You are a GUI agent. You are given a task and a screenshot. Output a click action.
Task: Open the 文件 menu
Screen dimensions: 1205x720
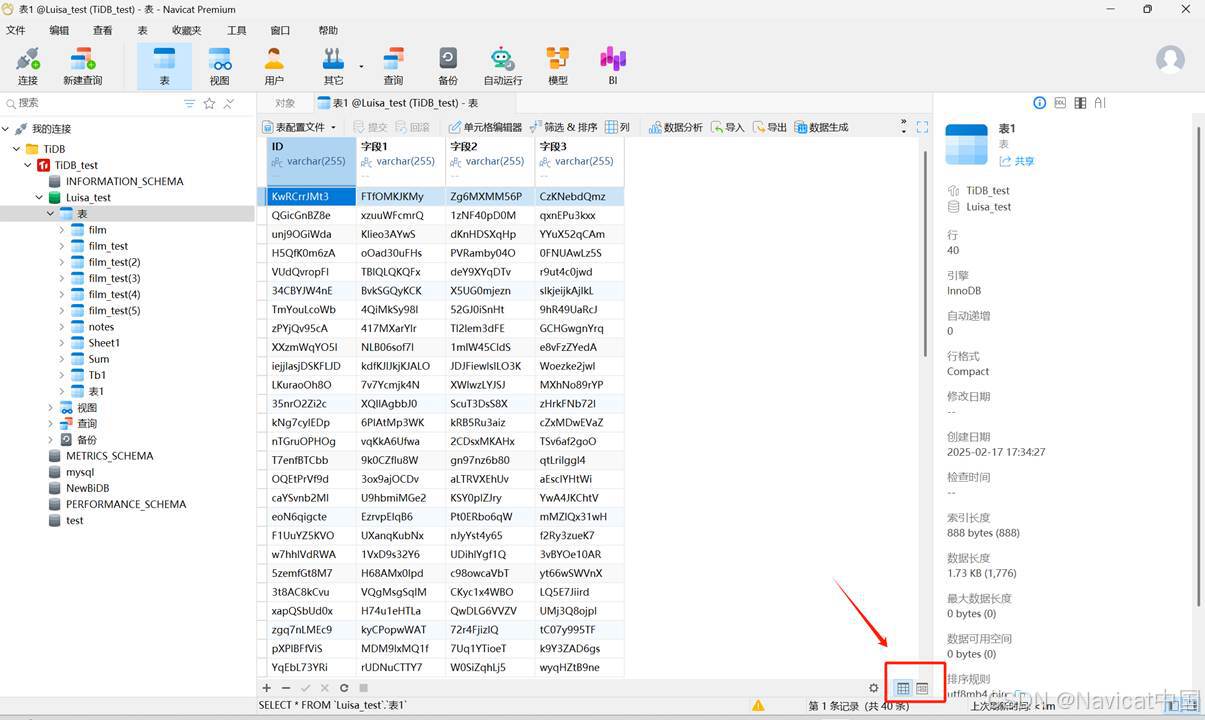[x=15, y=31]
